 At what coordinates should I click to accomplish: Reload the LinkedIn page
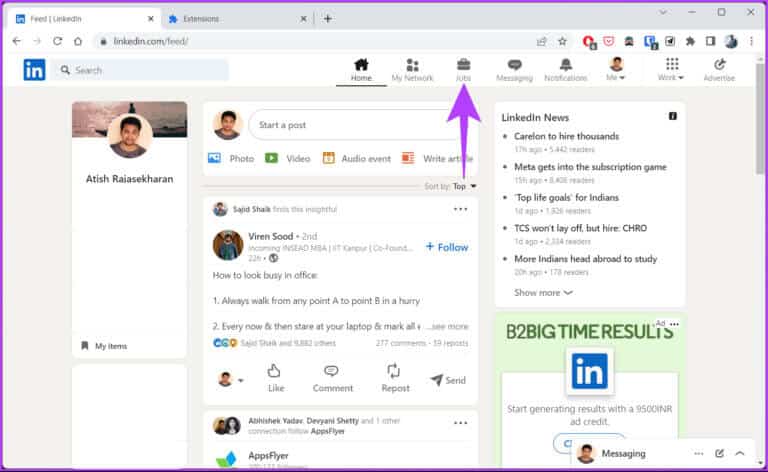[x=57, y=41]
